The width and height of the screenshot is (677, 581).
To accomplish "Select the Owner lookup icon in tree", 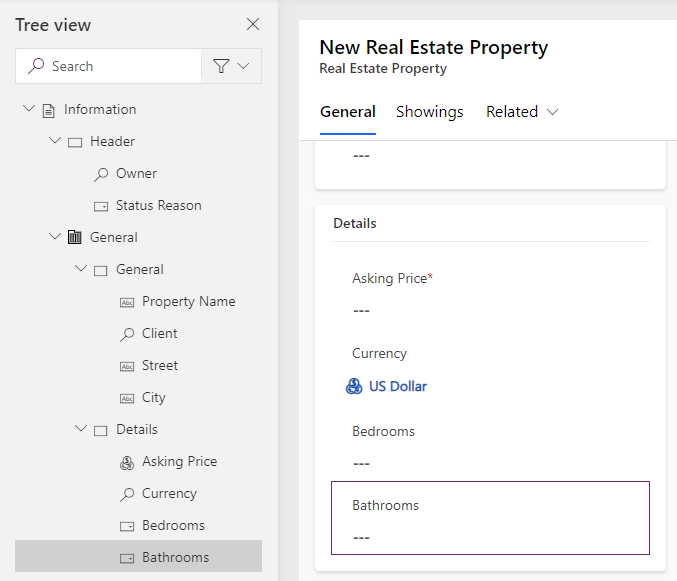I will (x=101, y=173).
